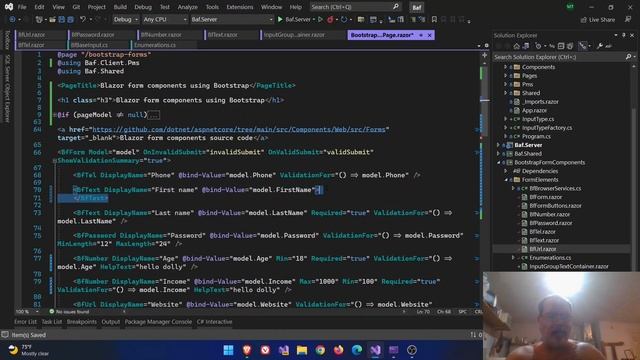Click the Save icon in toolbar

[x=62, y=19]
